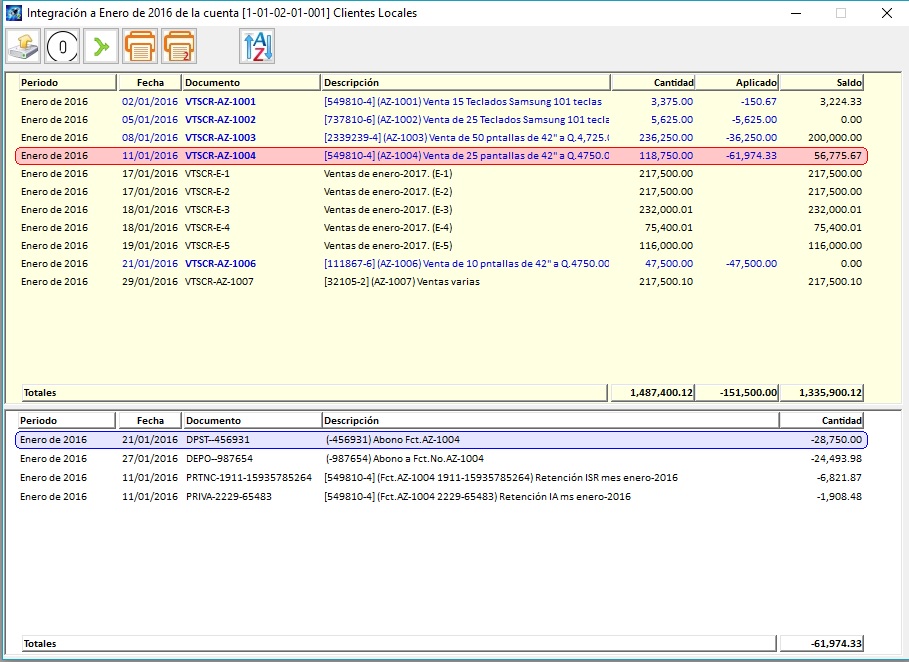909x662 pixels.
Task: Click date 08/01/2016
Action: tap(150, 137)
